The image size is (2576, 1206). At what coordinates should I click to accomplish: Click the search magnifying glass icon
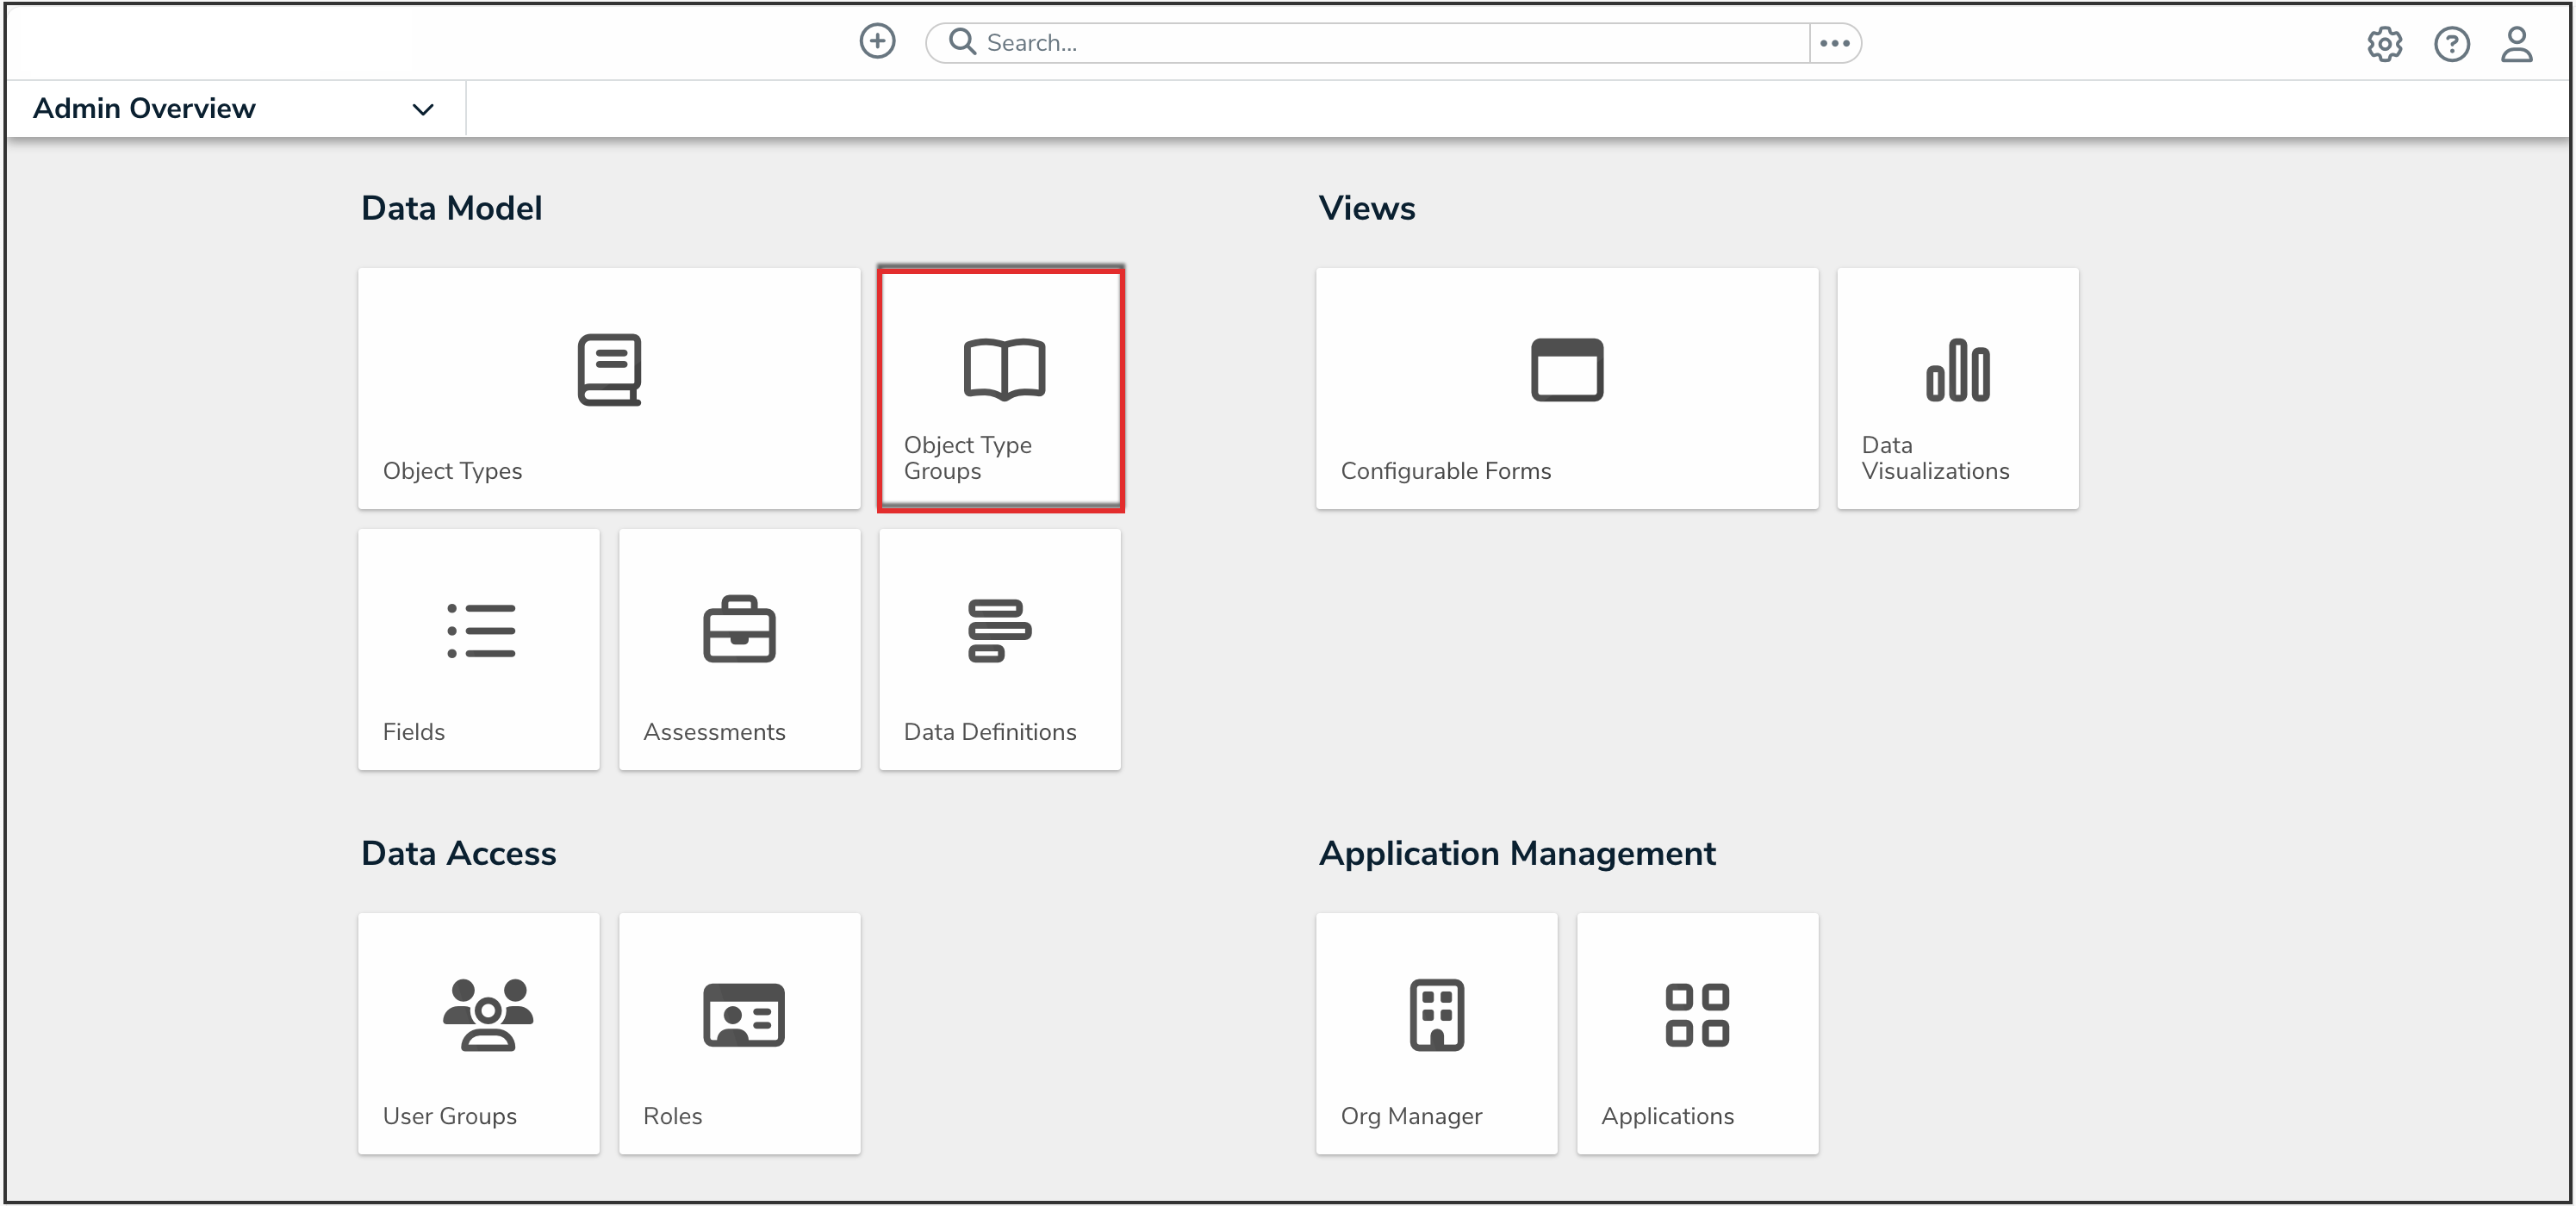click(962, 42)
